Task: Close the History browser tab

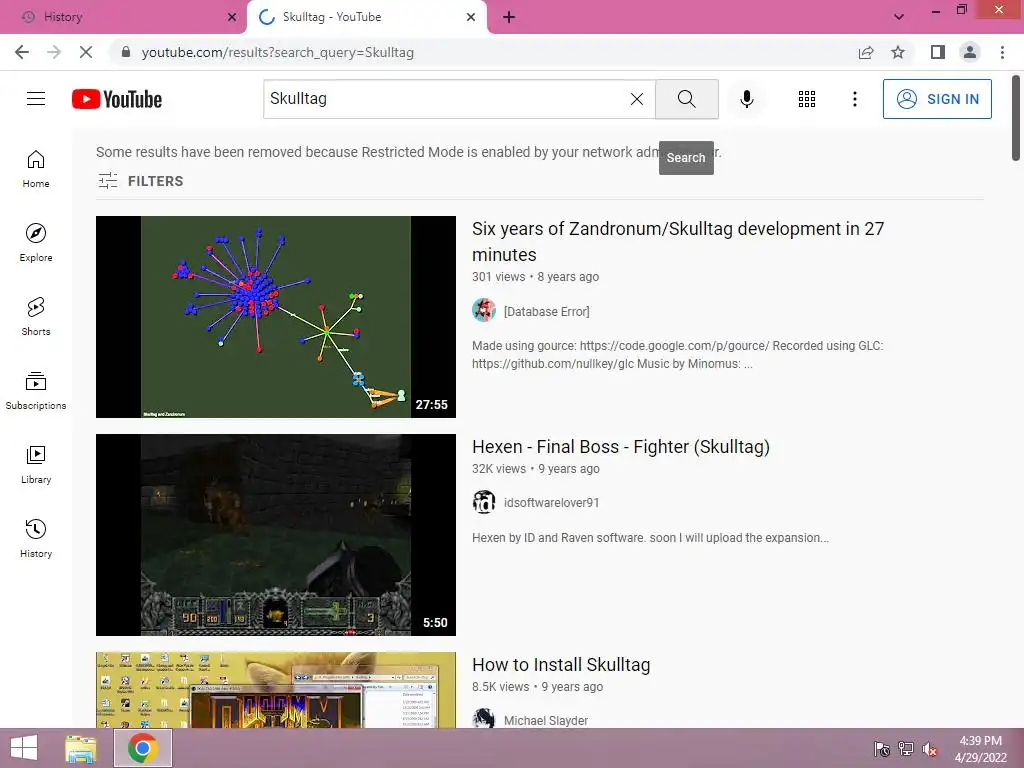Action: [232, 17]
